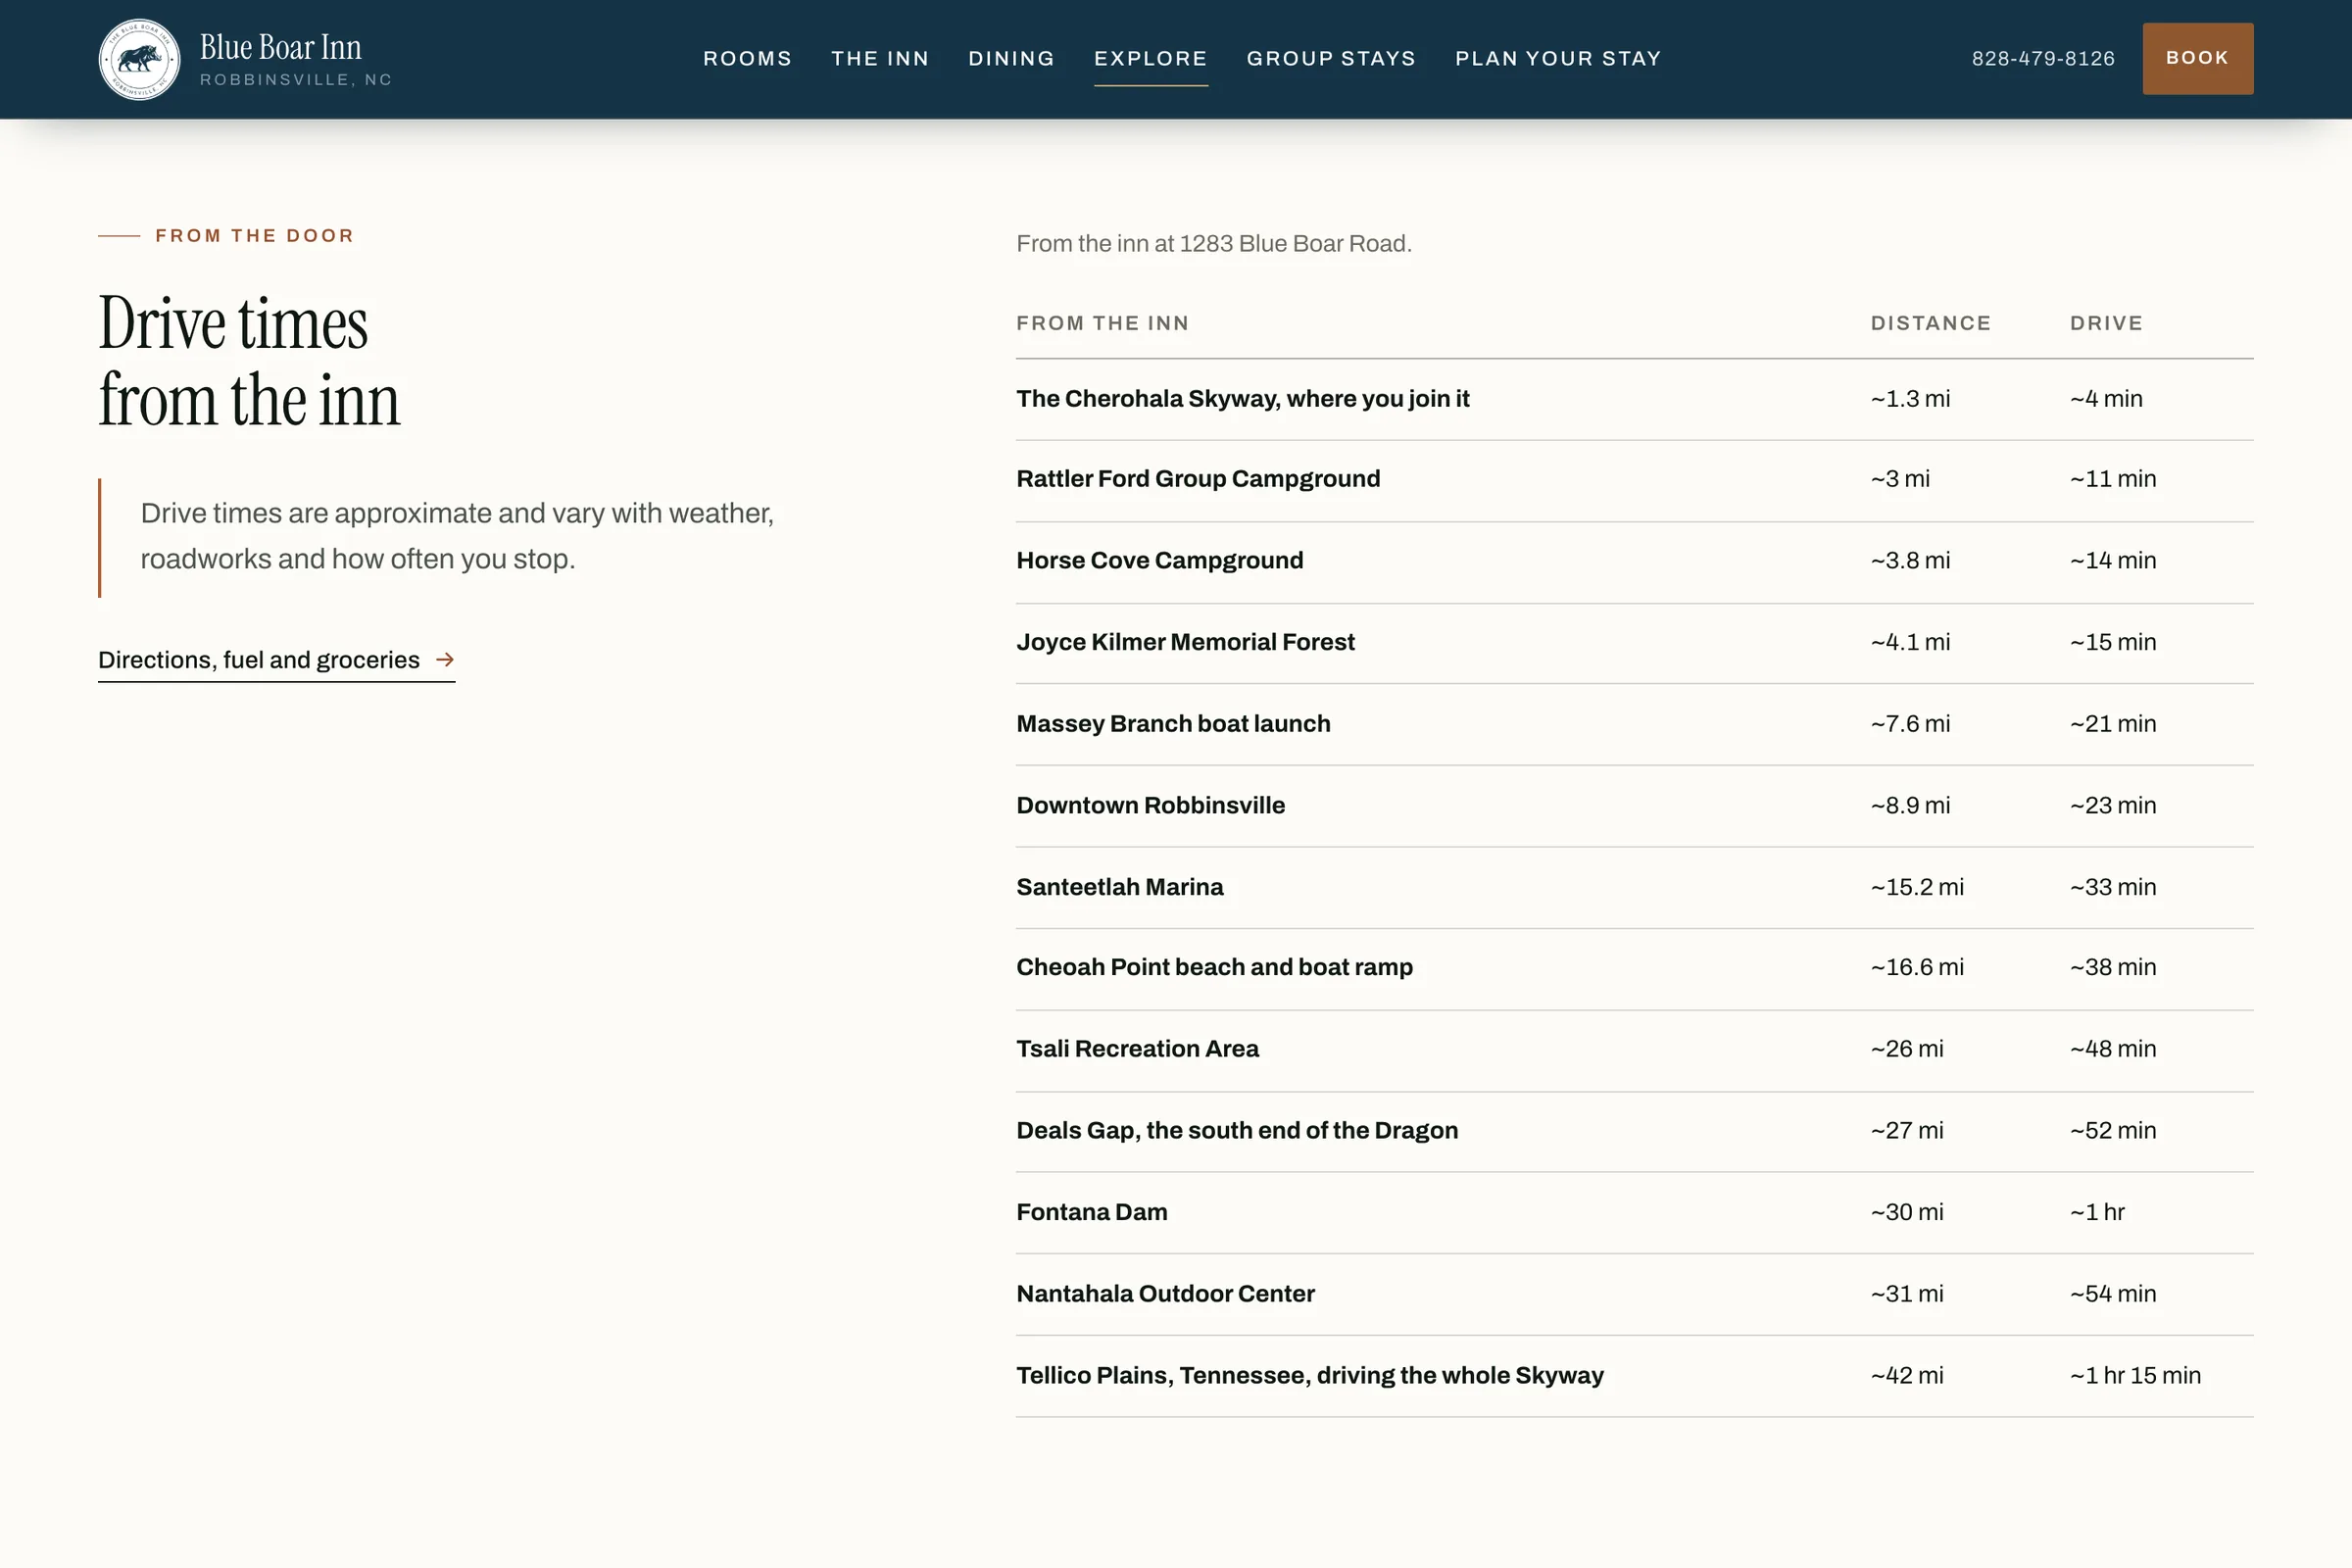Click the ~1.3 mi distance value
Screen dimensions: 2352x1568
(1910, 399)
